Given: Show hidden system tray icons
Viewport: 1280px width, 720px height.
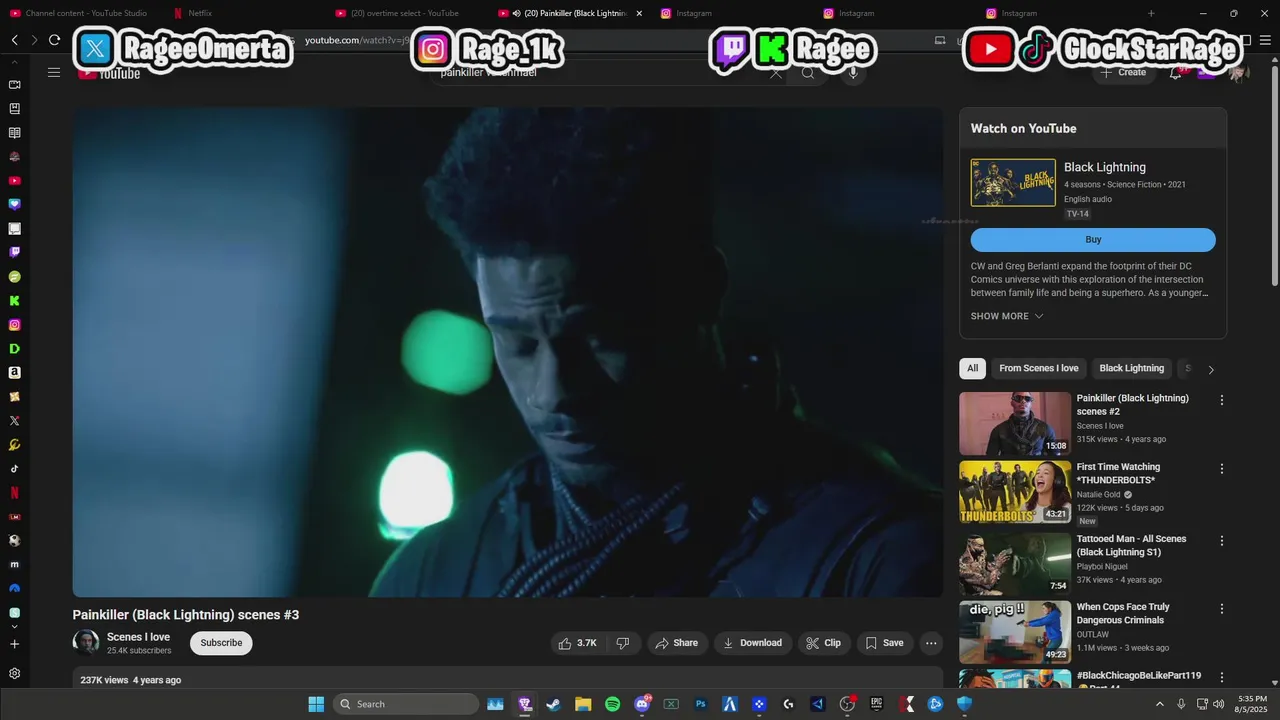Looking at the screenshot, I should (x=1160, y=704).
